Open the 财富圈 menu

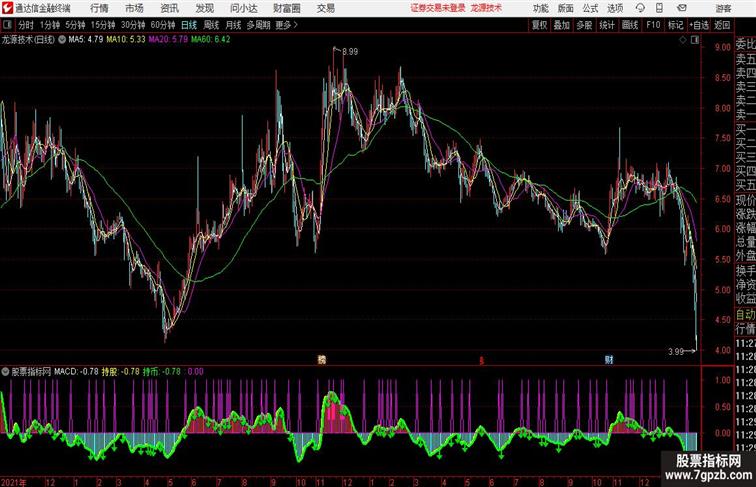pyautogui.click(x=286, y=8)
